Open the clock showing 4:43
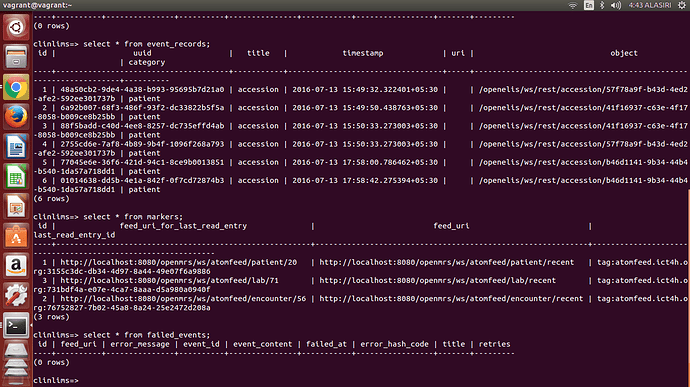This screenshot has width=690, height=387. (x=650, y=5)
